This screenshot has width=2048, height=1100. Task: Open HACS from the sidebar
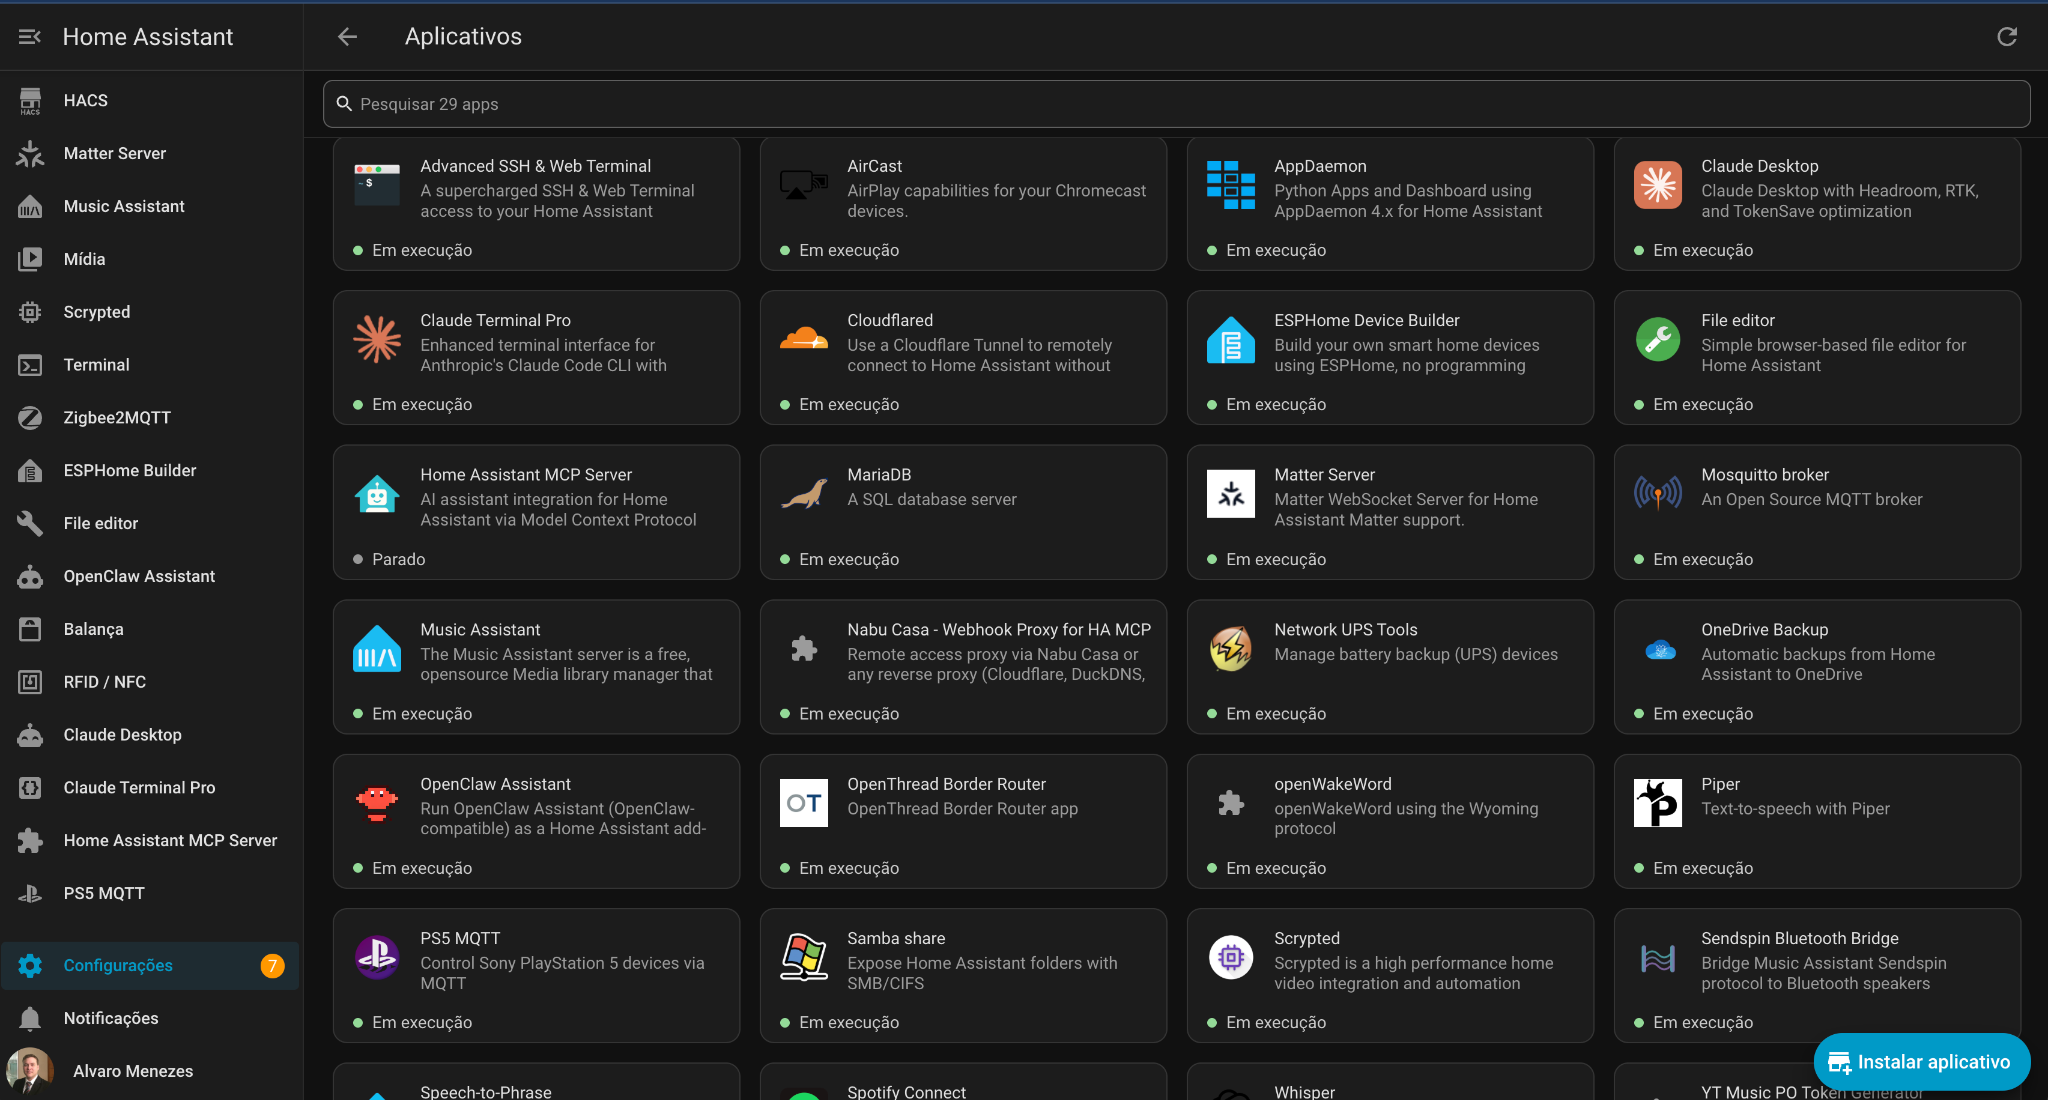click(150, 100)
